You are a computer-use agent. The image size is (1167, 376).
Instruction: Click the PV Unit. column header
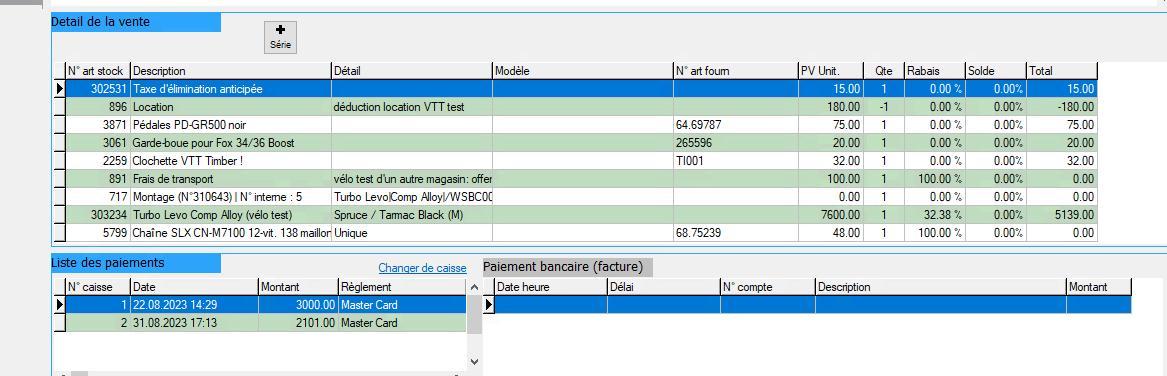(831, 71)
